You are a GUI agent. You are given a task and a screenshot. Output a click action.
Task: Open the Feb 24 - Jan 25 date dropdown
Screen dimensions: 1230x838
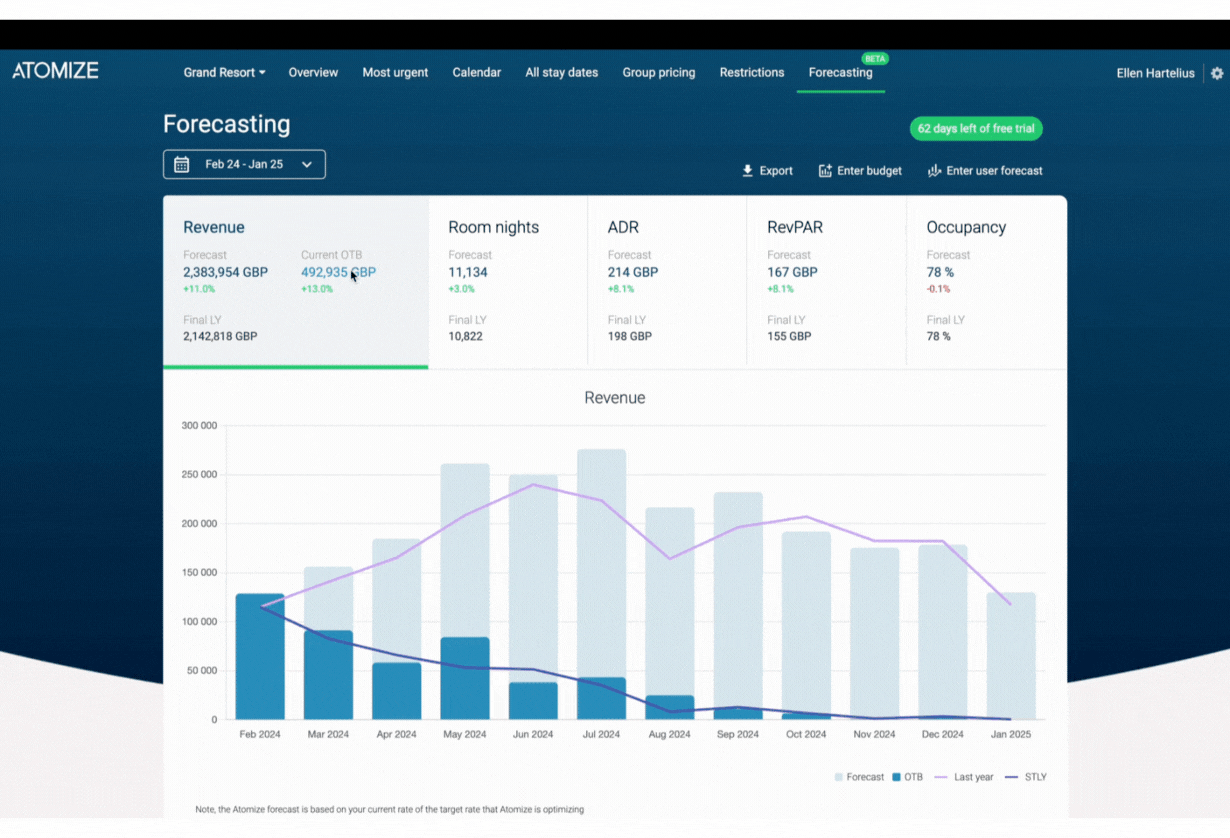coord(308,164)
